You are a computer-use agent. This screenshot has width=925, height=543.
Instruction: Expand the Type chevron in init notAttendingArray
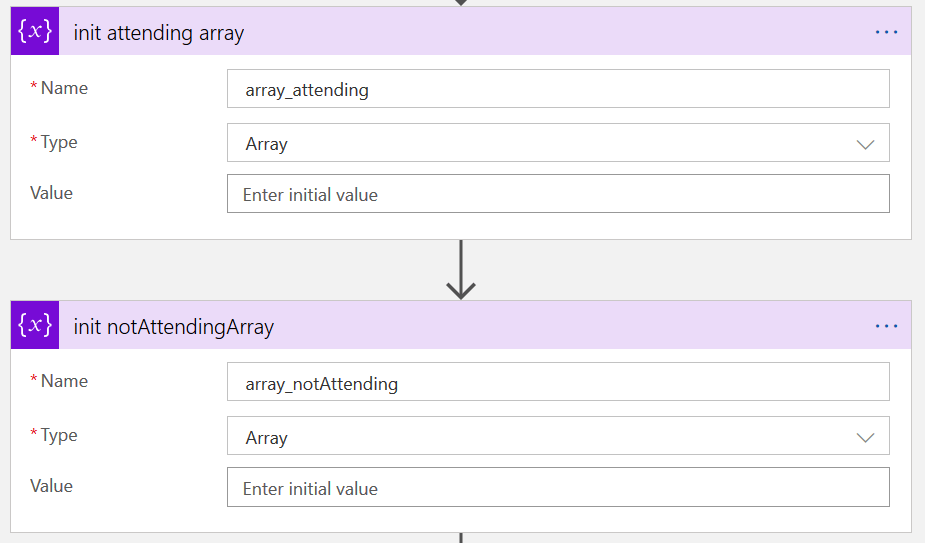(866, 438)
